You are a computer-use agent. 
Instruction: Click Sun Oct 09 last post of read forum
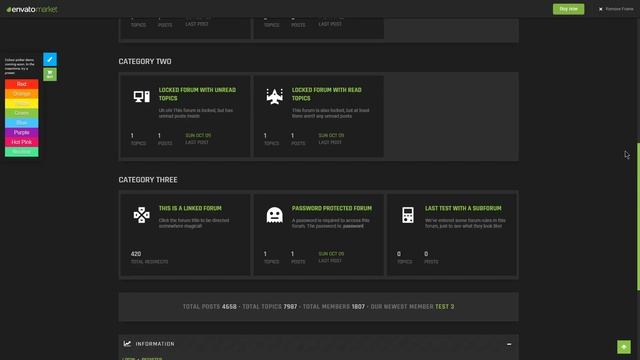click(331, 135)
